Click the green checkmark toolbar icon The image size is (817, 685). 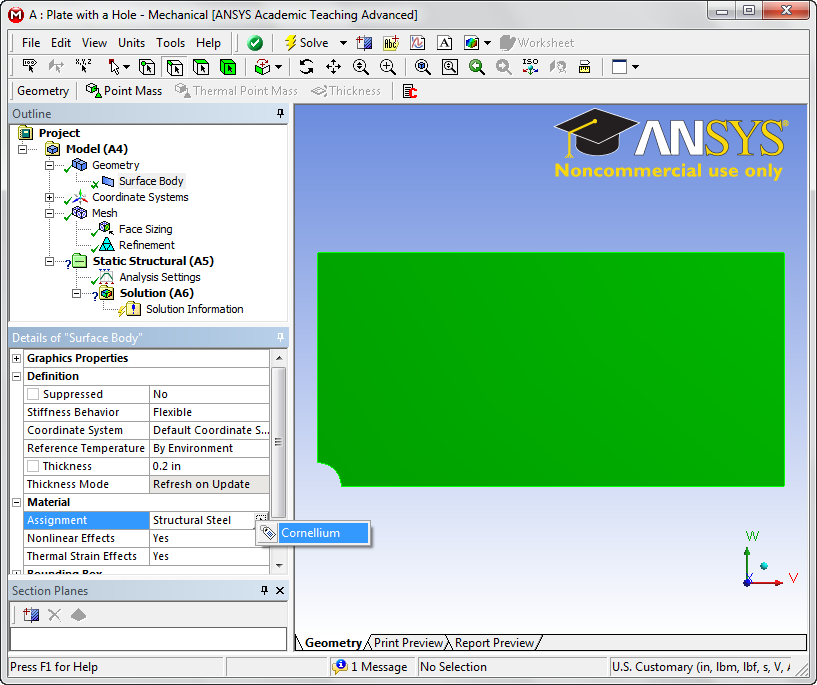pyautogui.click(x=255, y=43)
